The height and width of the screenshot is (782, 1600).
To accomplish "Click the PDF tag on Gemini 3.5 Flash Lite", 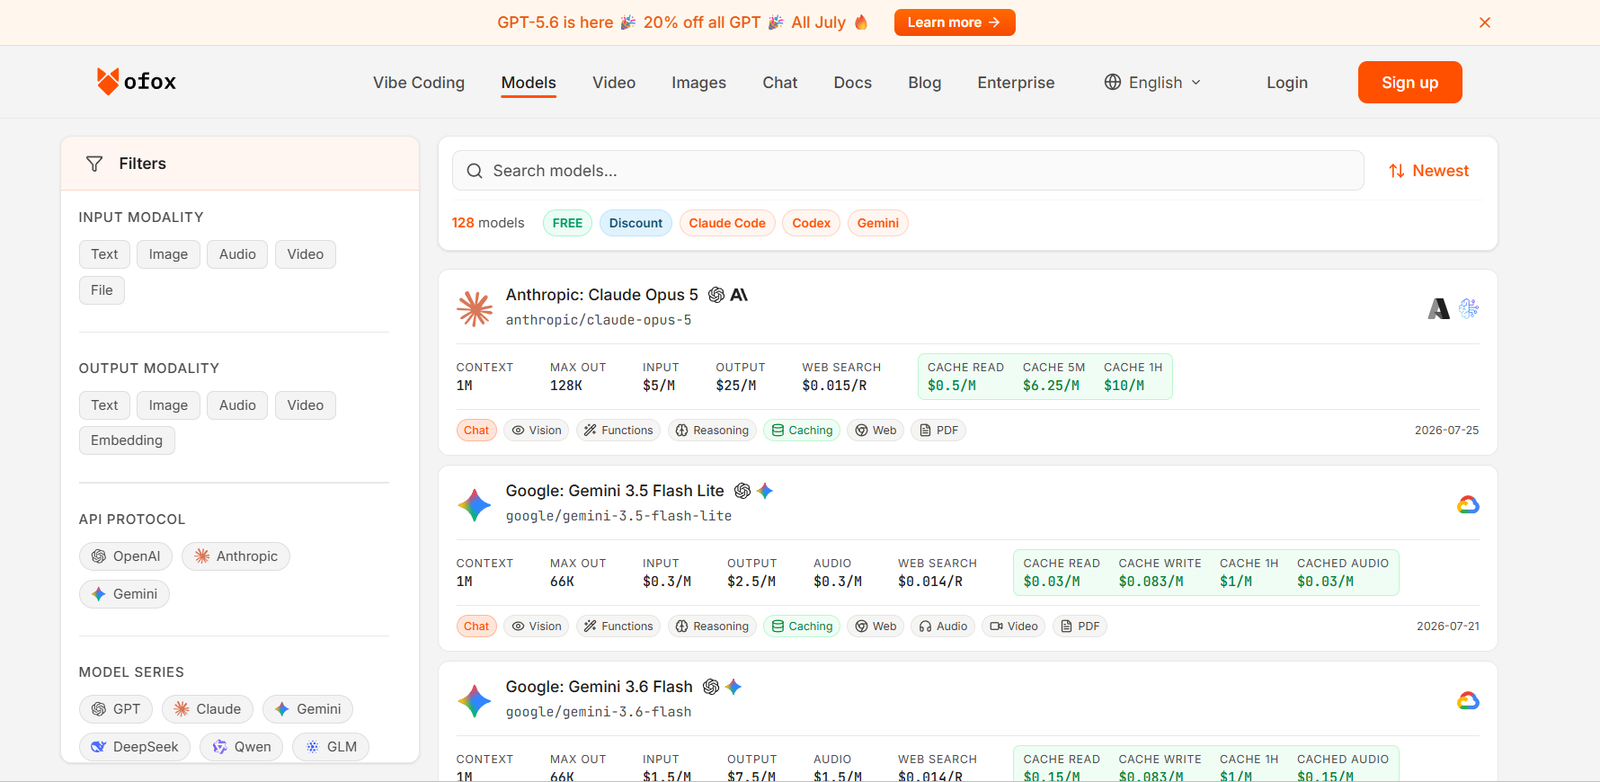I will point(1080,626).
